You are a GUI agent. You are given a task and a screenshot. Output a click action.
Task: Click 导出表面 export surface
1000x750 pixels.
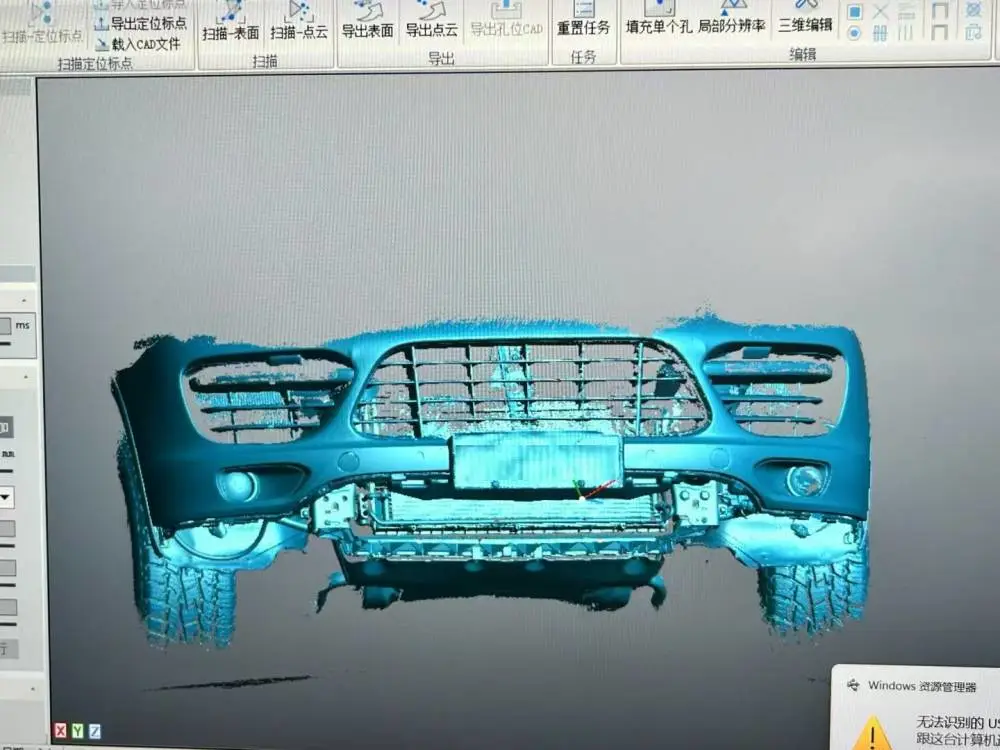click(367, 21)
